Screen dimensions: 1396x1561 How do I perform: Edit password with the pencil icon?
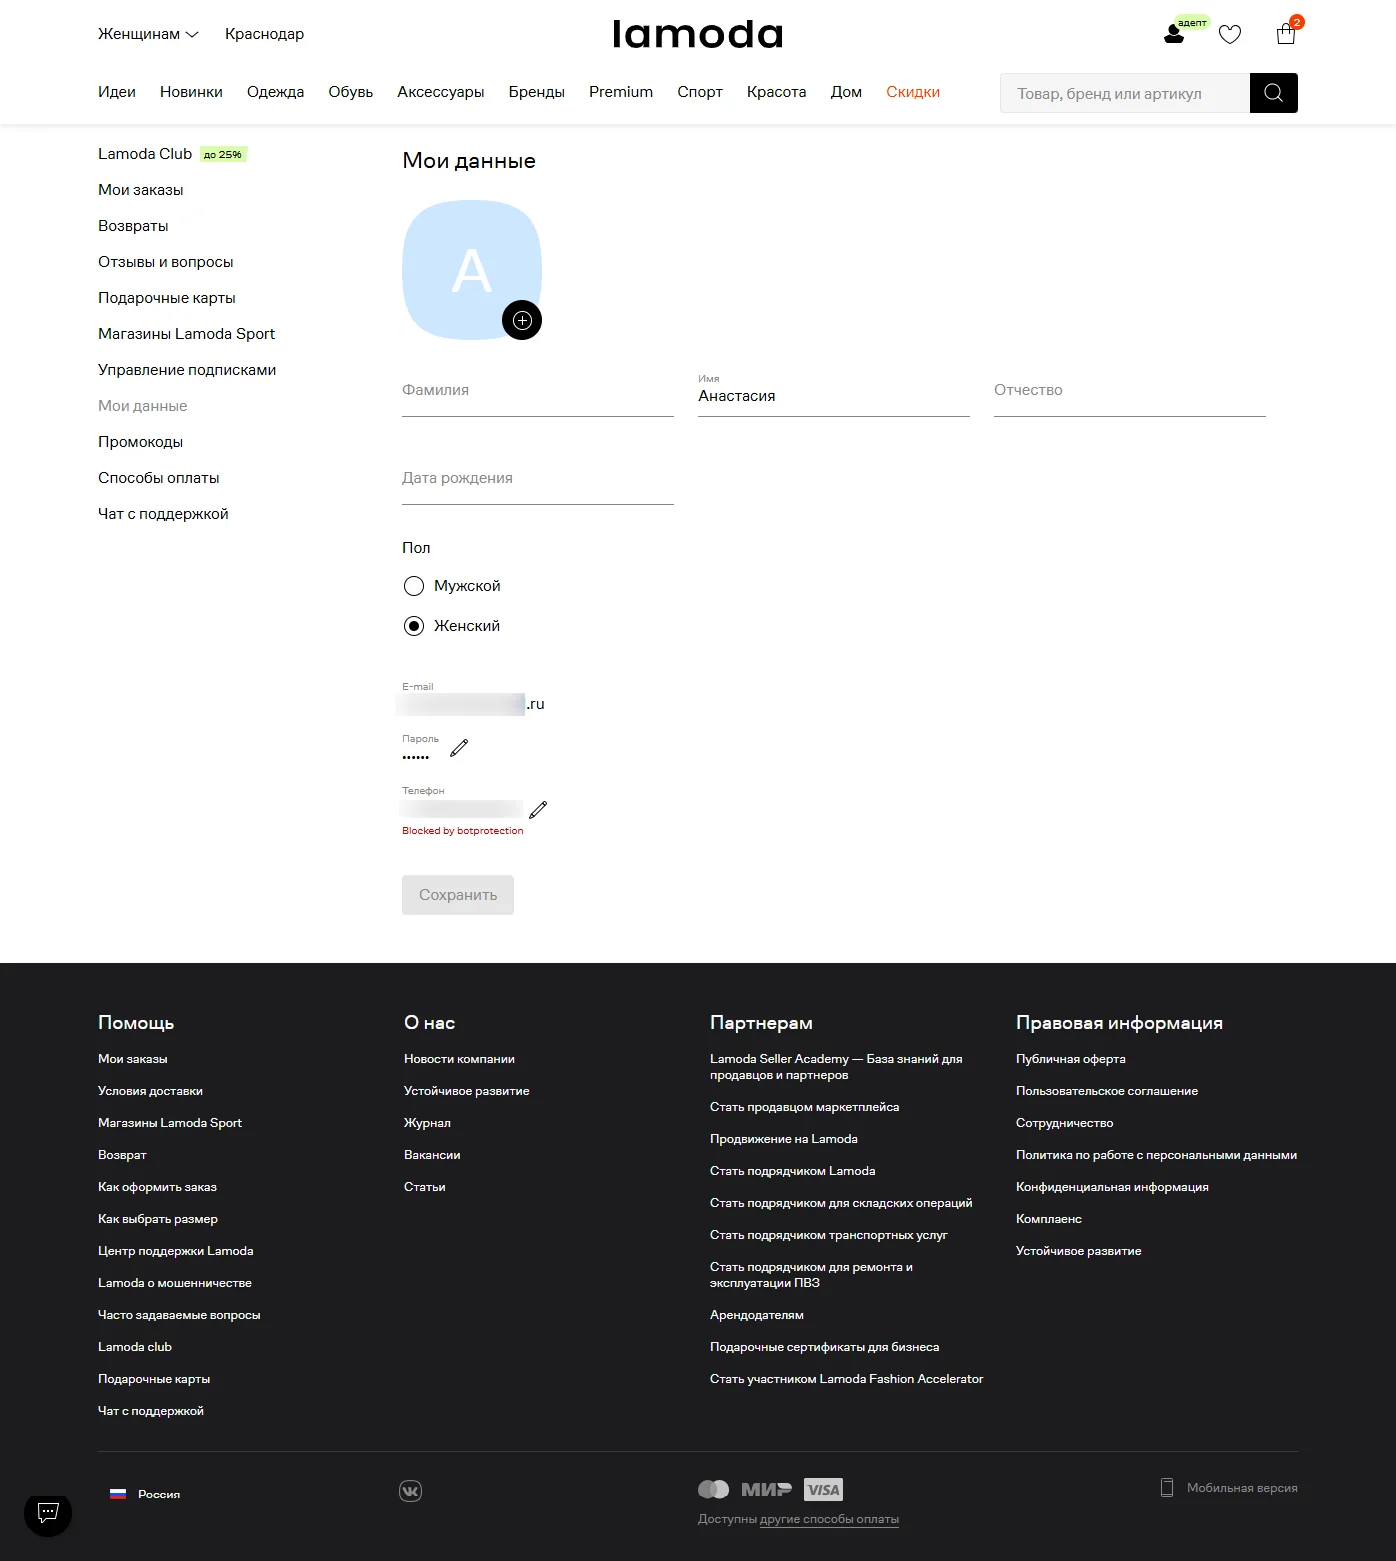click(x=459, y=748)
